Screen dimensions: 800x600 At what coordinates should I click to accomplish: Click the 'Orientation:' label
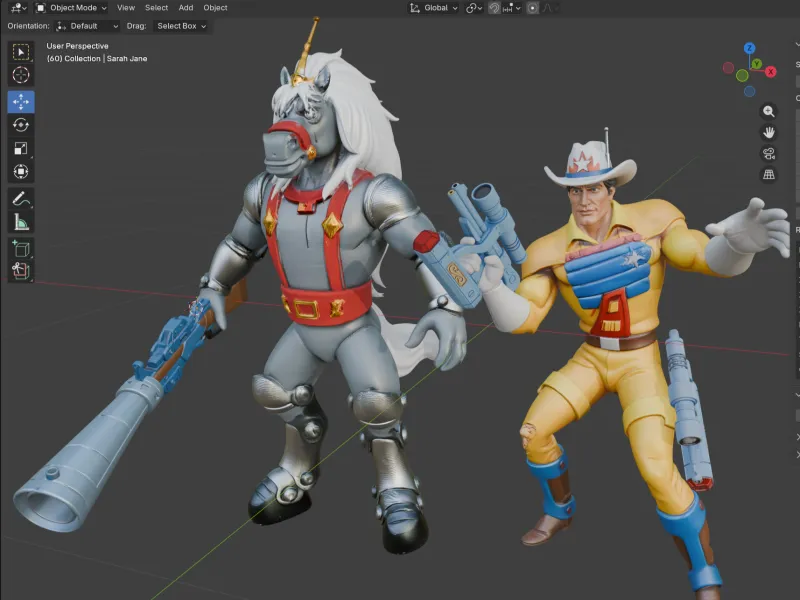[x=28, y=26]
